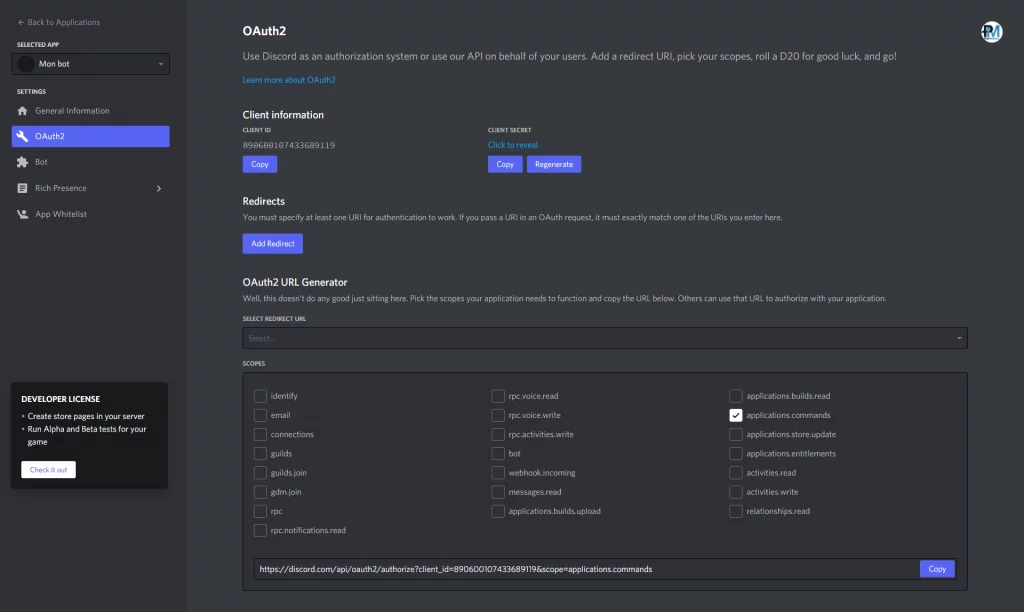The height and width of the screenshot is (612, 1024).
Task: Open the Select Redirect URL dropdown
Action: 604,338
